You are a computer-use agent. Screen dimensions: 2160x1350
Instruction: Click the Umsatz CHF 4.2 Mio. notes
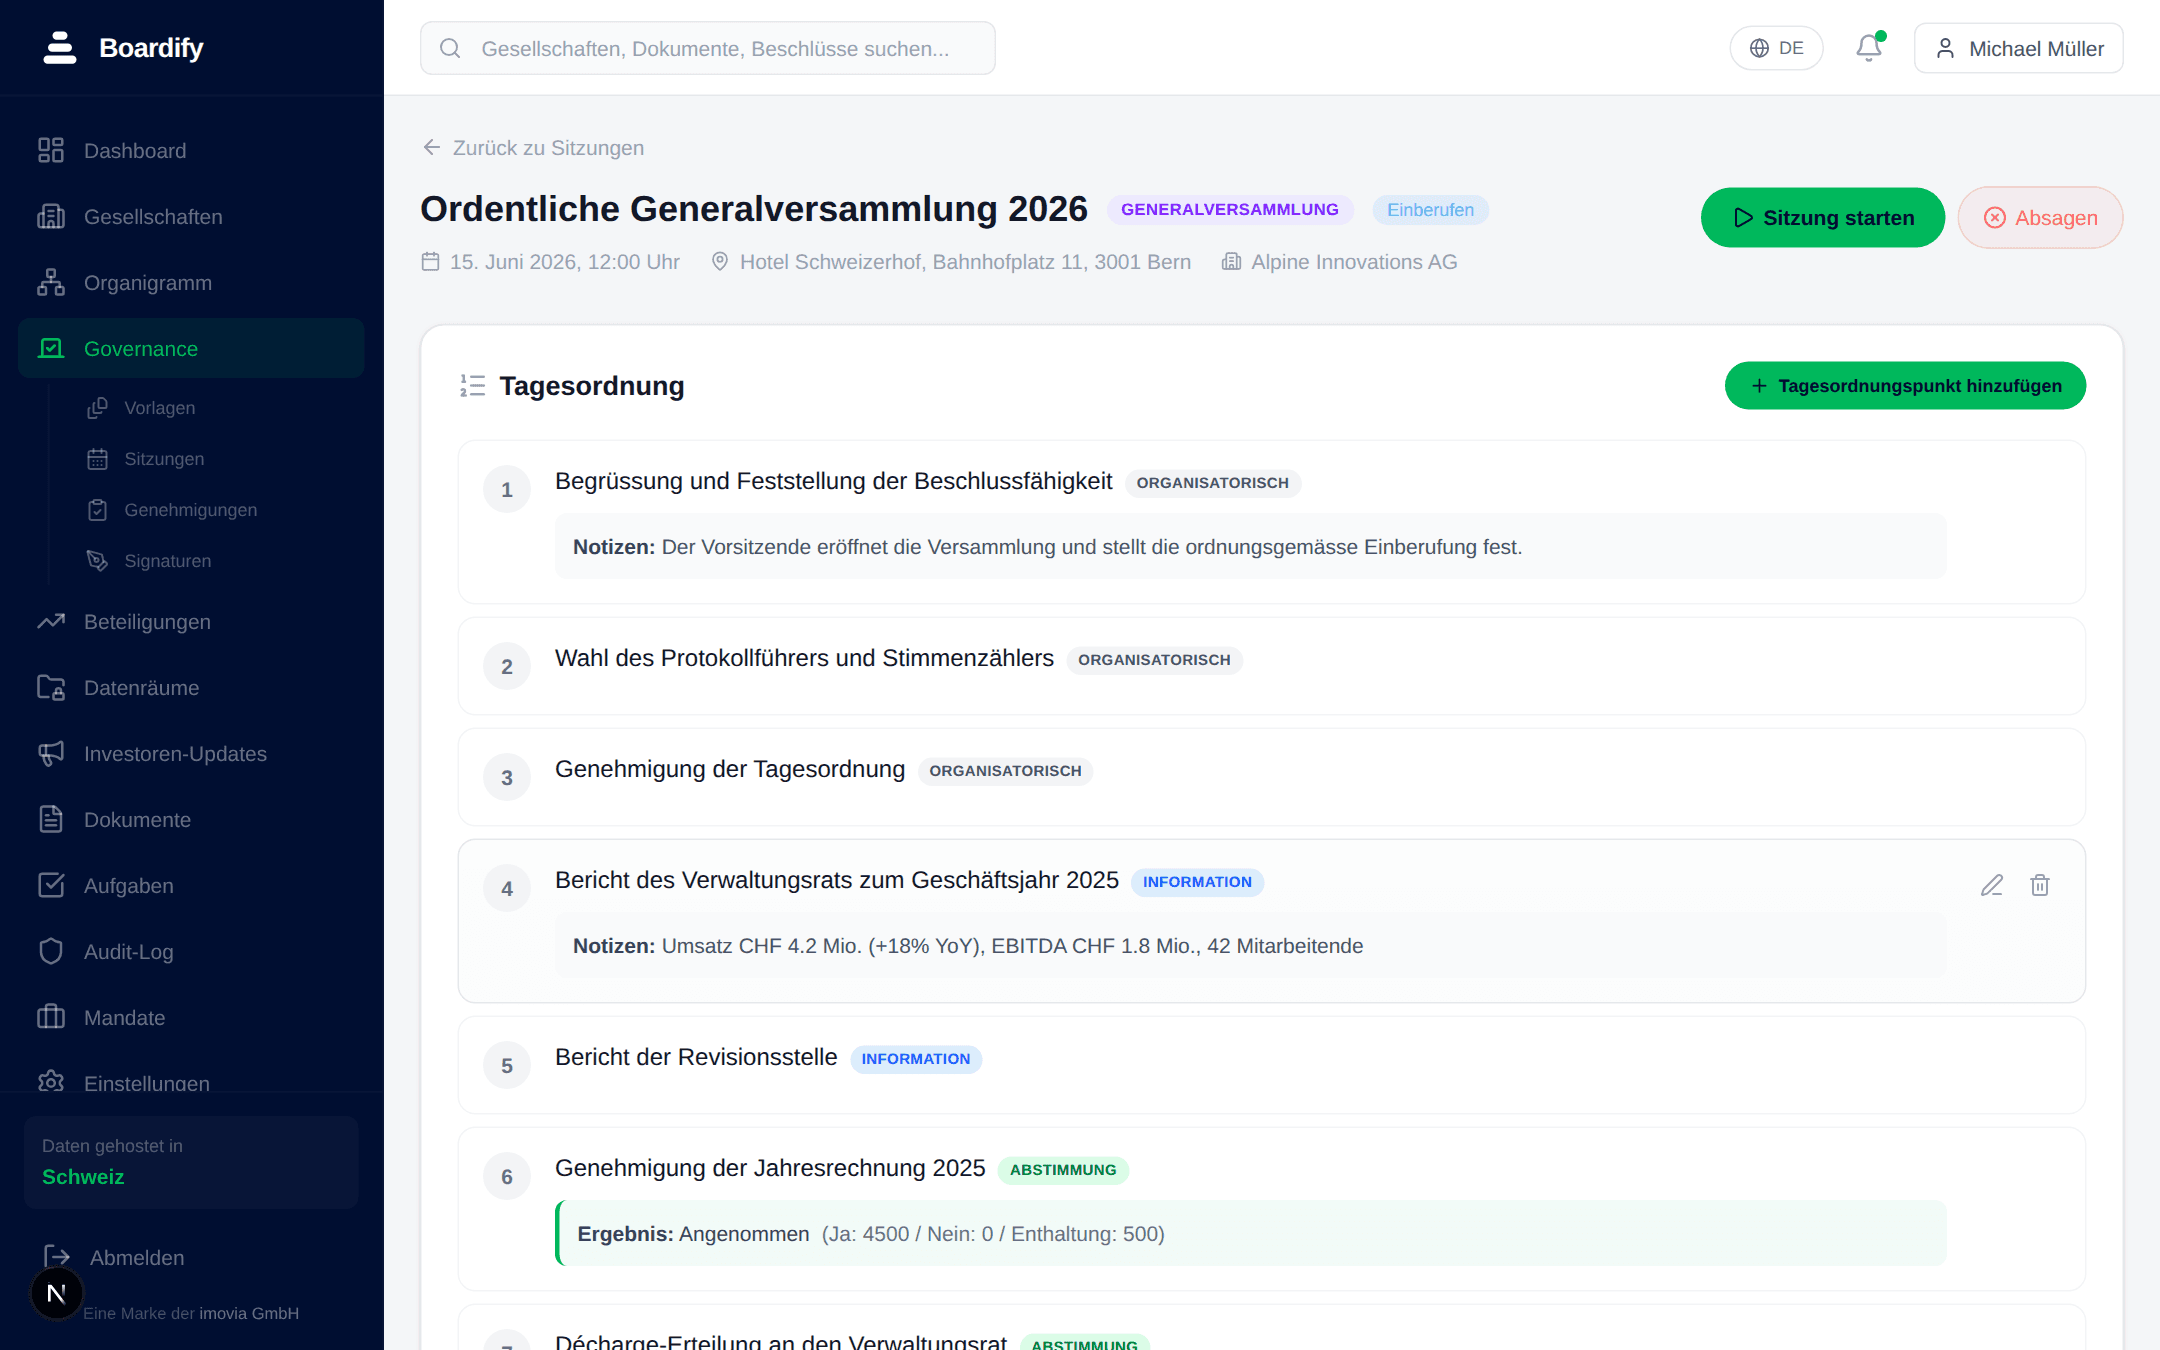pos(1250,945)
